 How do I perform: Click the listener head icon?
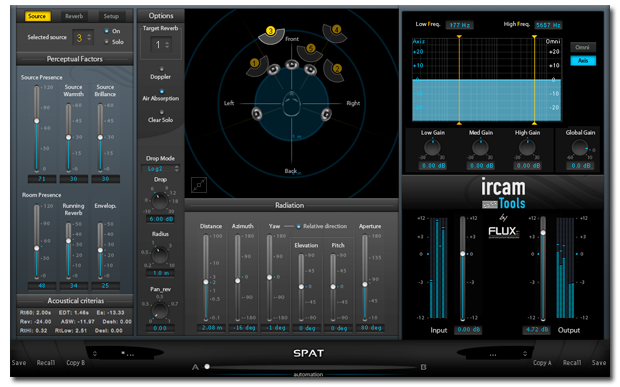click(291, 104)
